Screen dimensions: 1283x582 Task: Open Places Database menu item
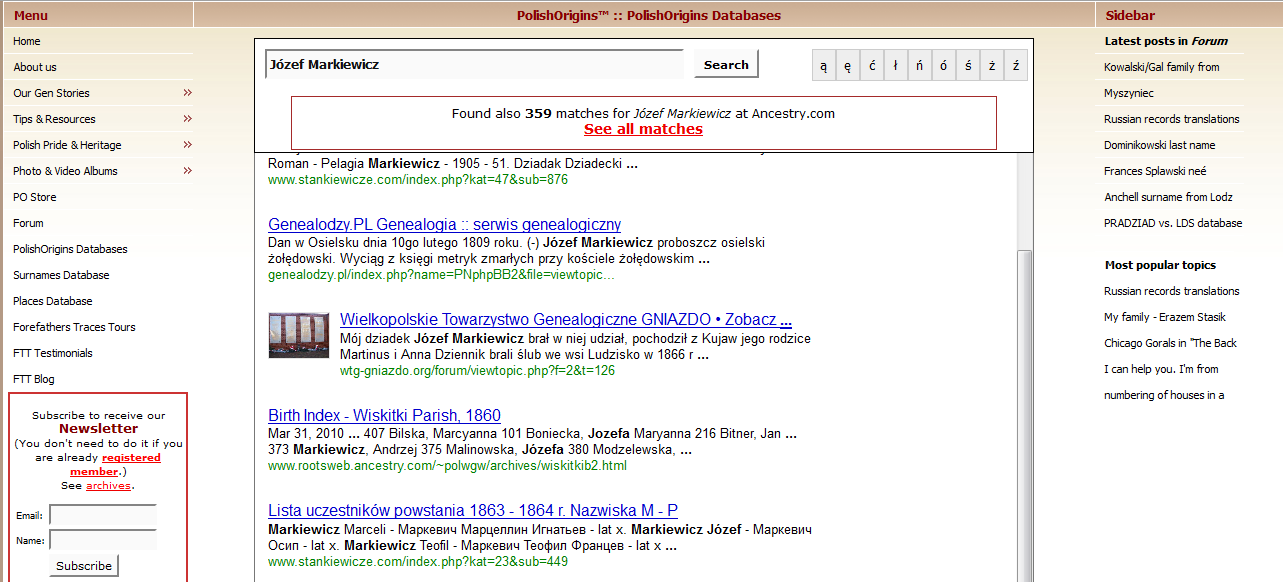[53, 301]
